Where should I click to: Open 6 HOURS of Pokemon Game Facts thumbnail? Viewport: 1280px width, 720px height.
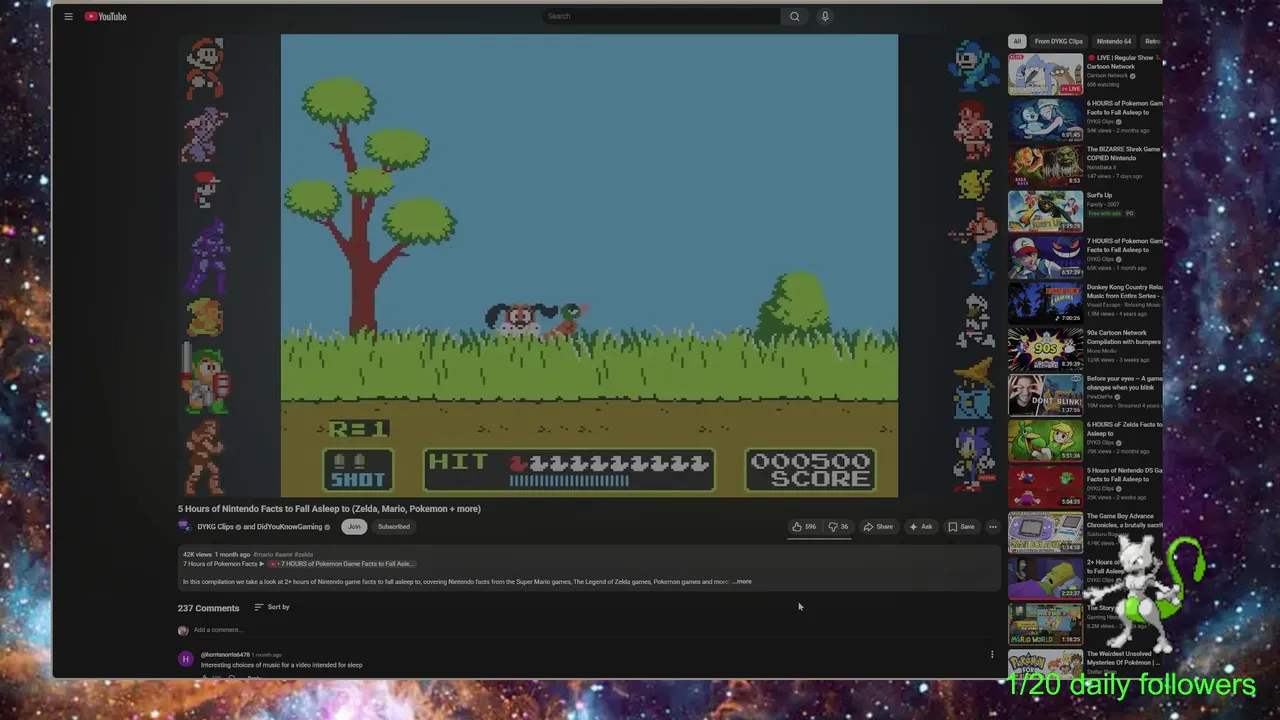(1045, 120)
